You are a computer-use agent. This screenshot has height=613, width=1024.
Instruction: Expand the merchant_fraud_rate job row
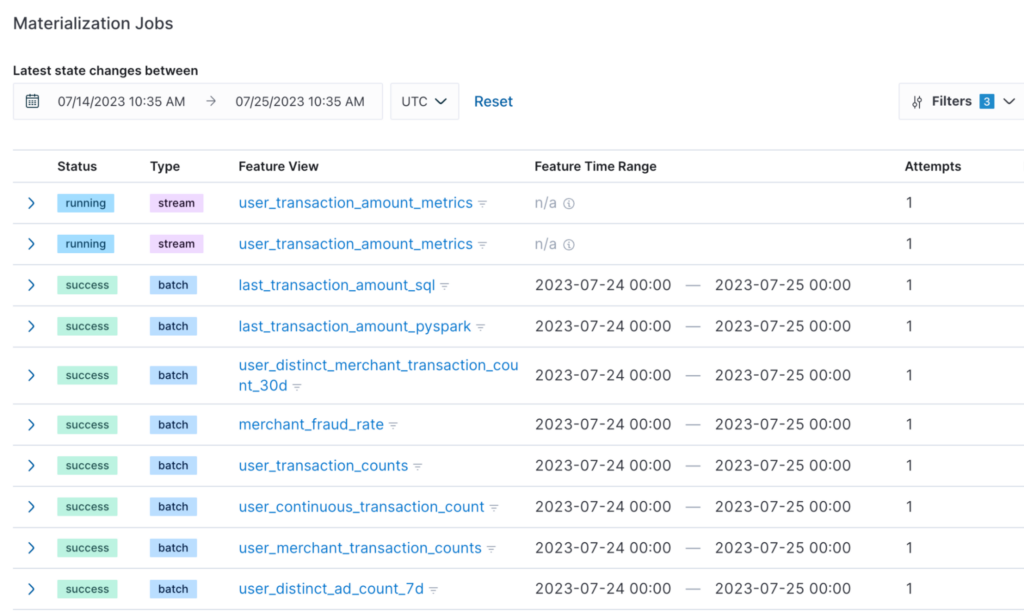(31, 425)
